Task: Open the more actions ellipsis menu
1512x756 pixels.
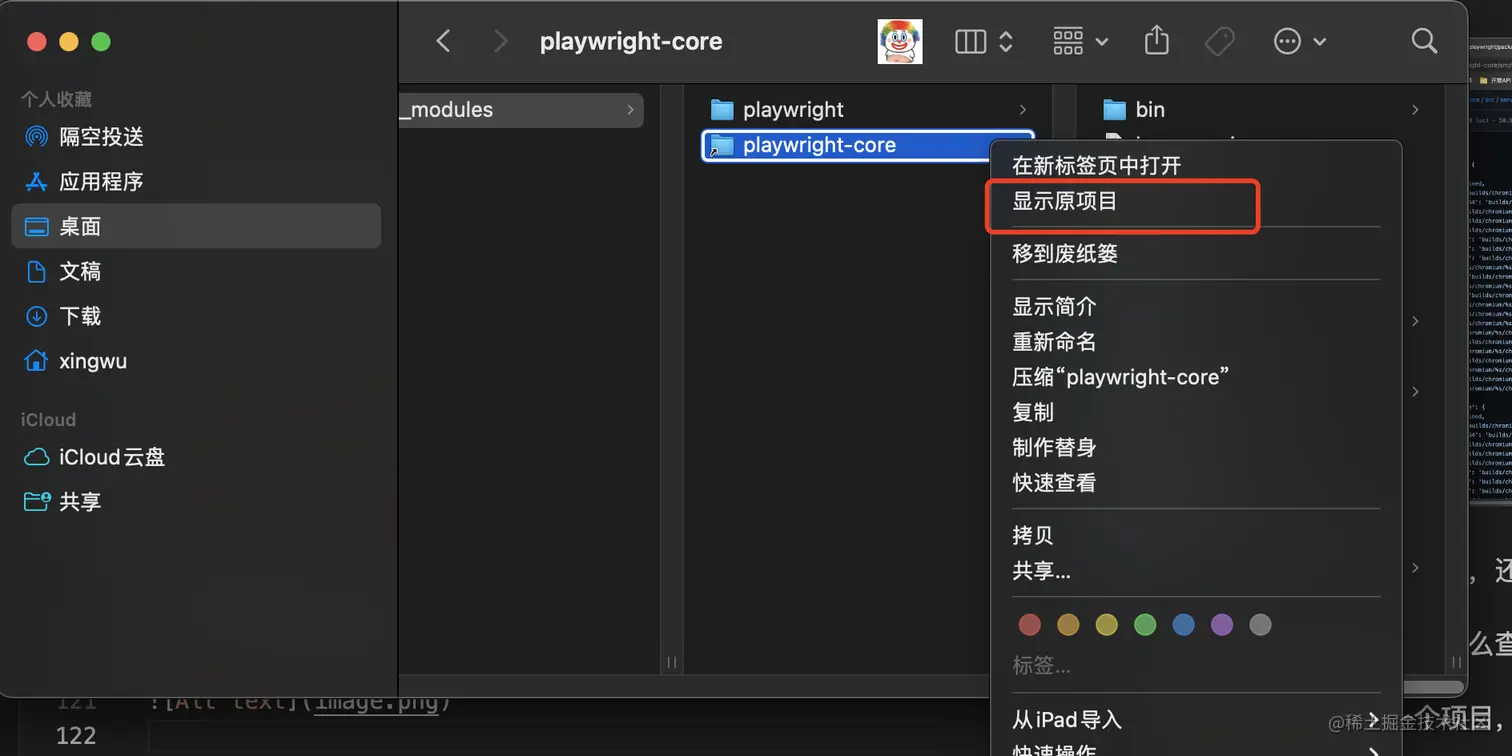Action: (x=1298, y=41)
